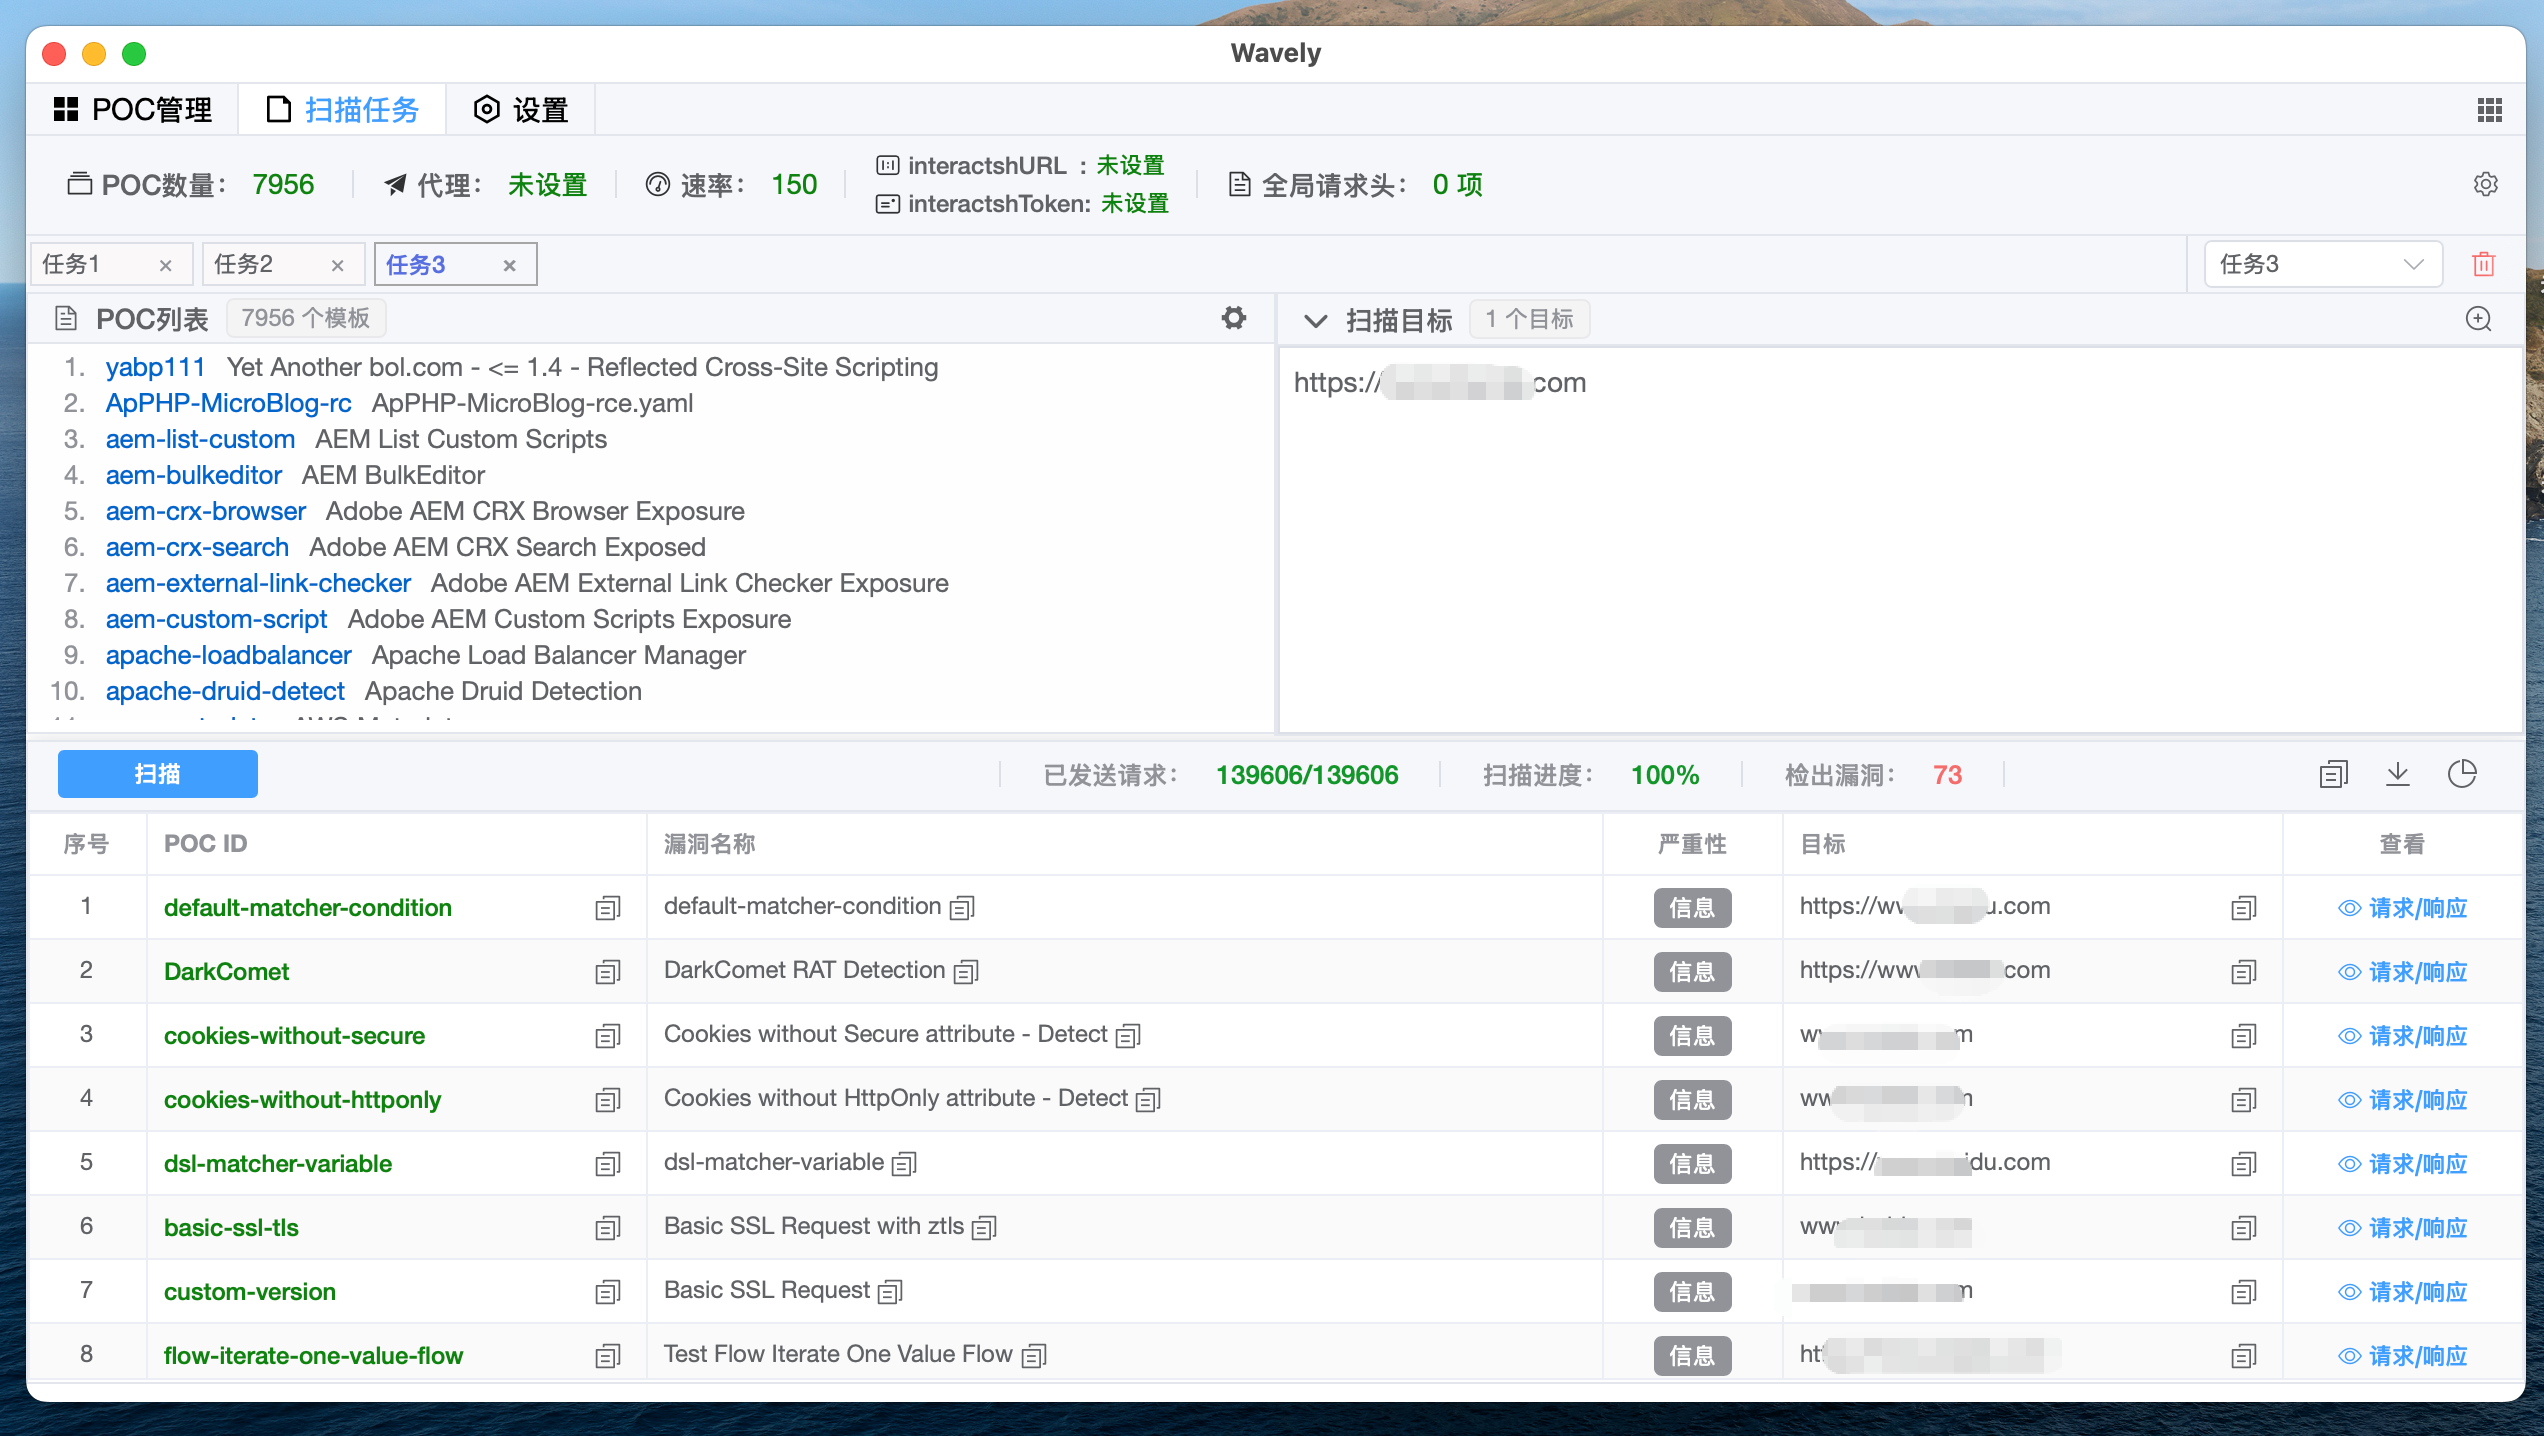The width and height of the screenshot is (2544, 1436).
Task: Click the copy-all-results icon next to the download icon
Action: click(x=2333, y=774)
